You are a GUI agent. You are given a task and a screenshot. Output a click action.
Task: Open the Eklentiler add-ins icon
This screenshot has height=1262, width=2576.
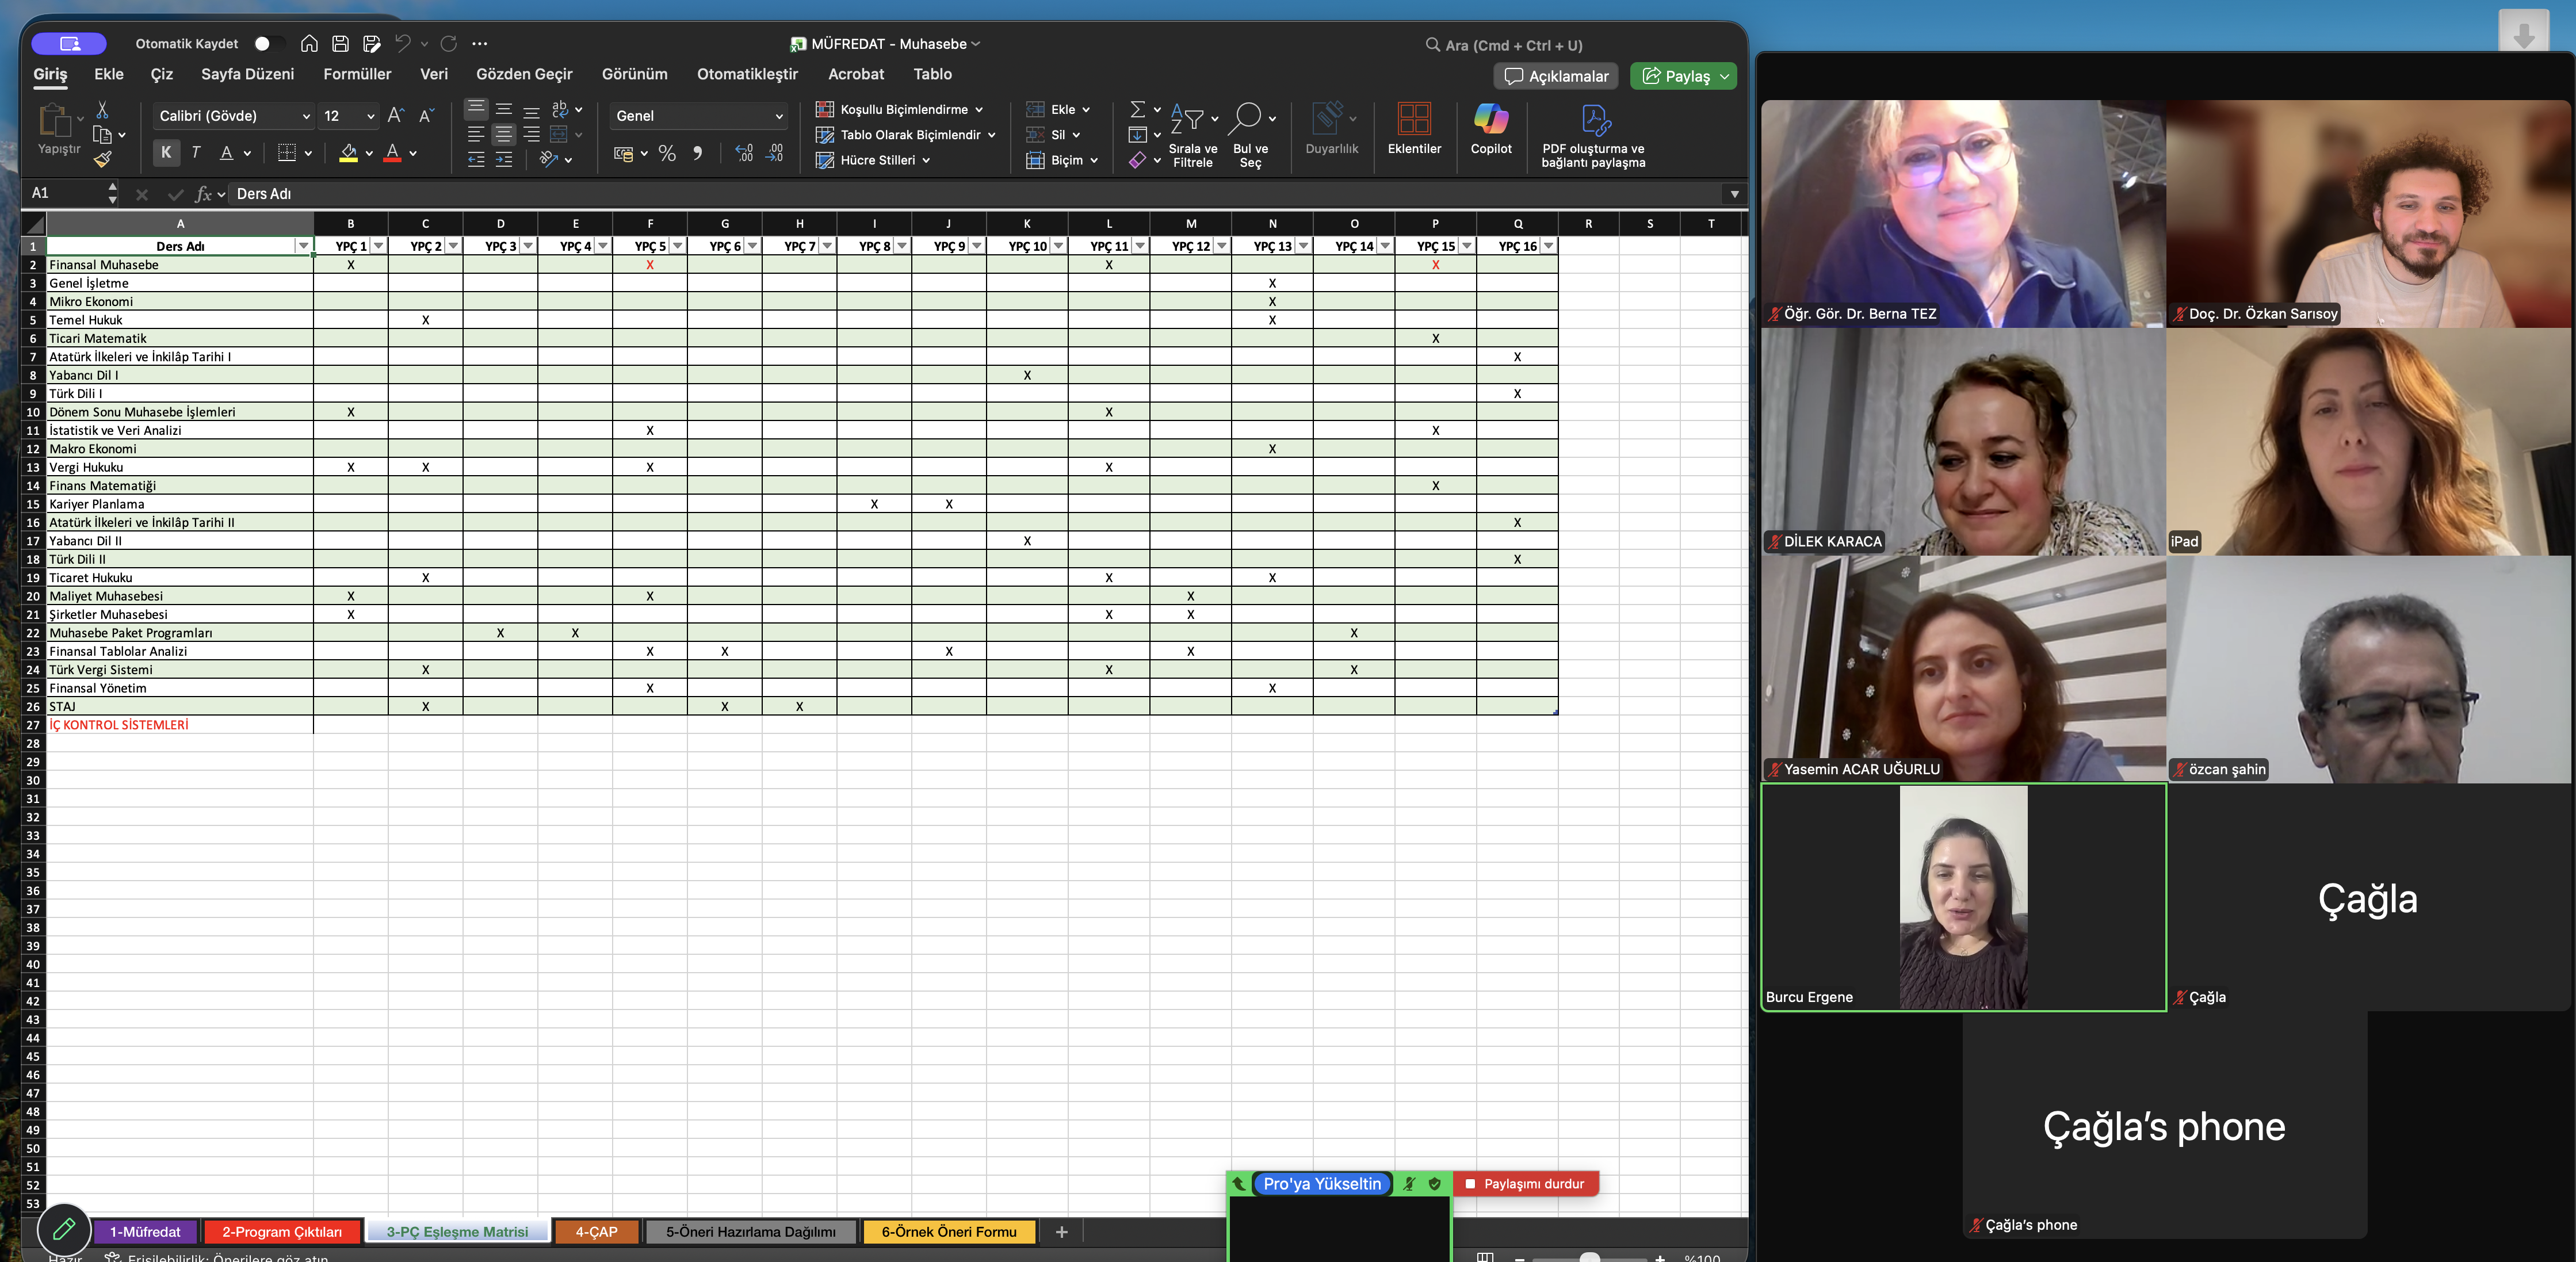(1413, 120)
